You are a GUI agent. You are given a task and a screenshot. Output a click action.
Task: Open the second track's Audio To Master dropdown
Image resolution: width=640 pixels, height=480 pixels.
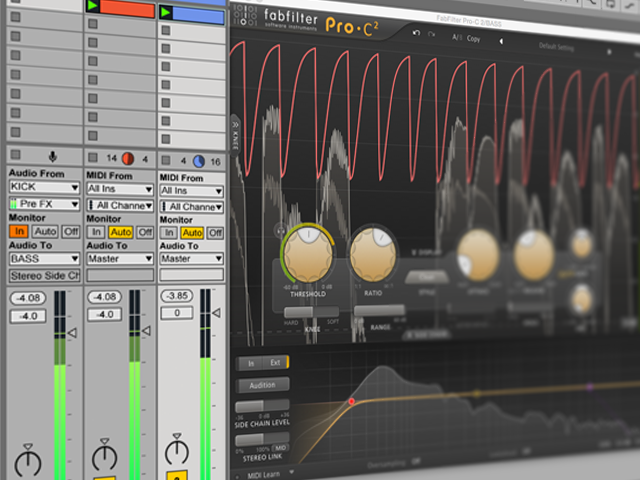coord(120,259)
